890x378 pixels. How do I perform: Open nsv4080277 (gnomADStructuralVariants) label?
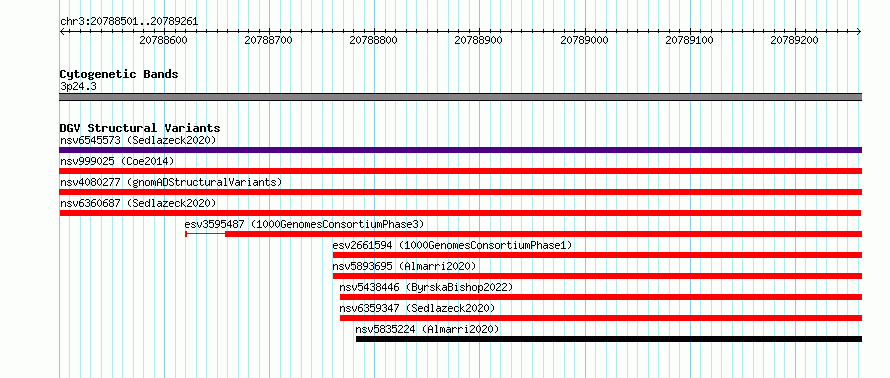171,182
